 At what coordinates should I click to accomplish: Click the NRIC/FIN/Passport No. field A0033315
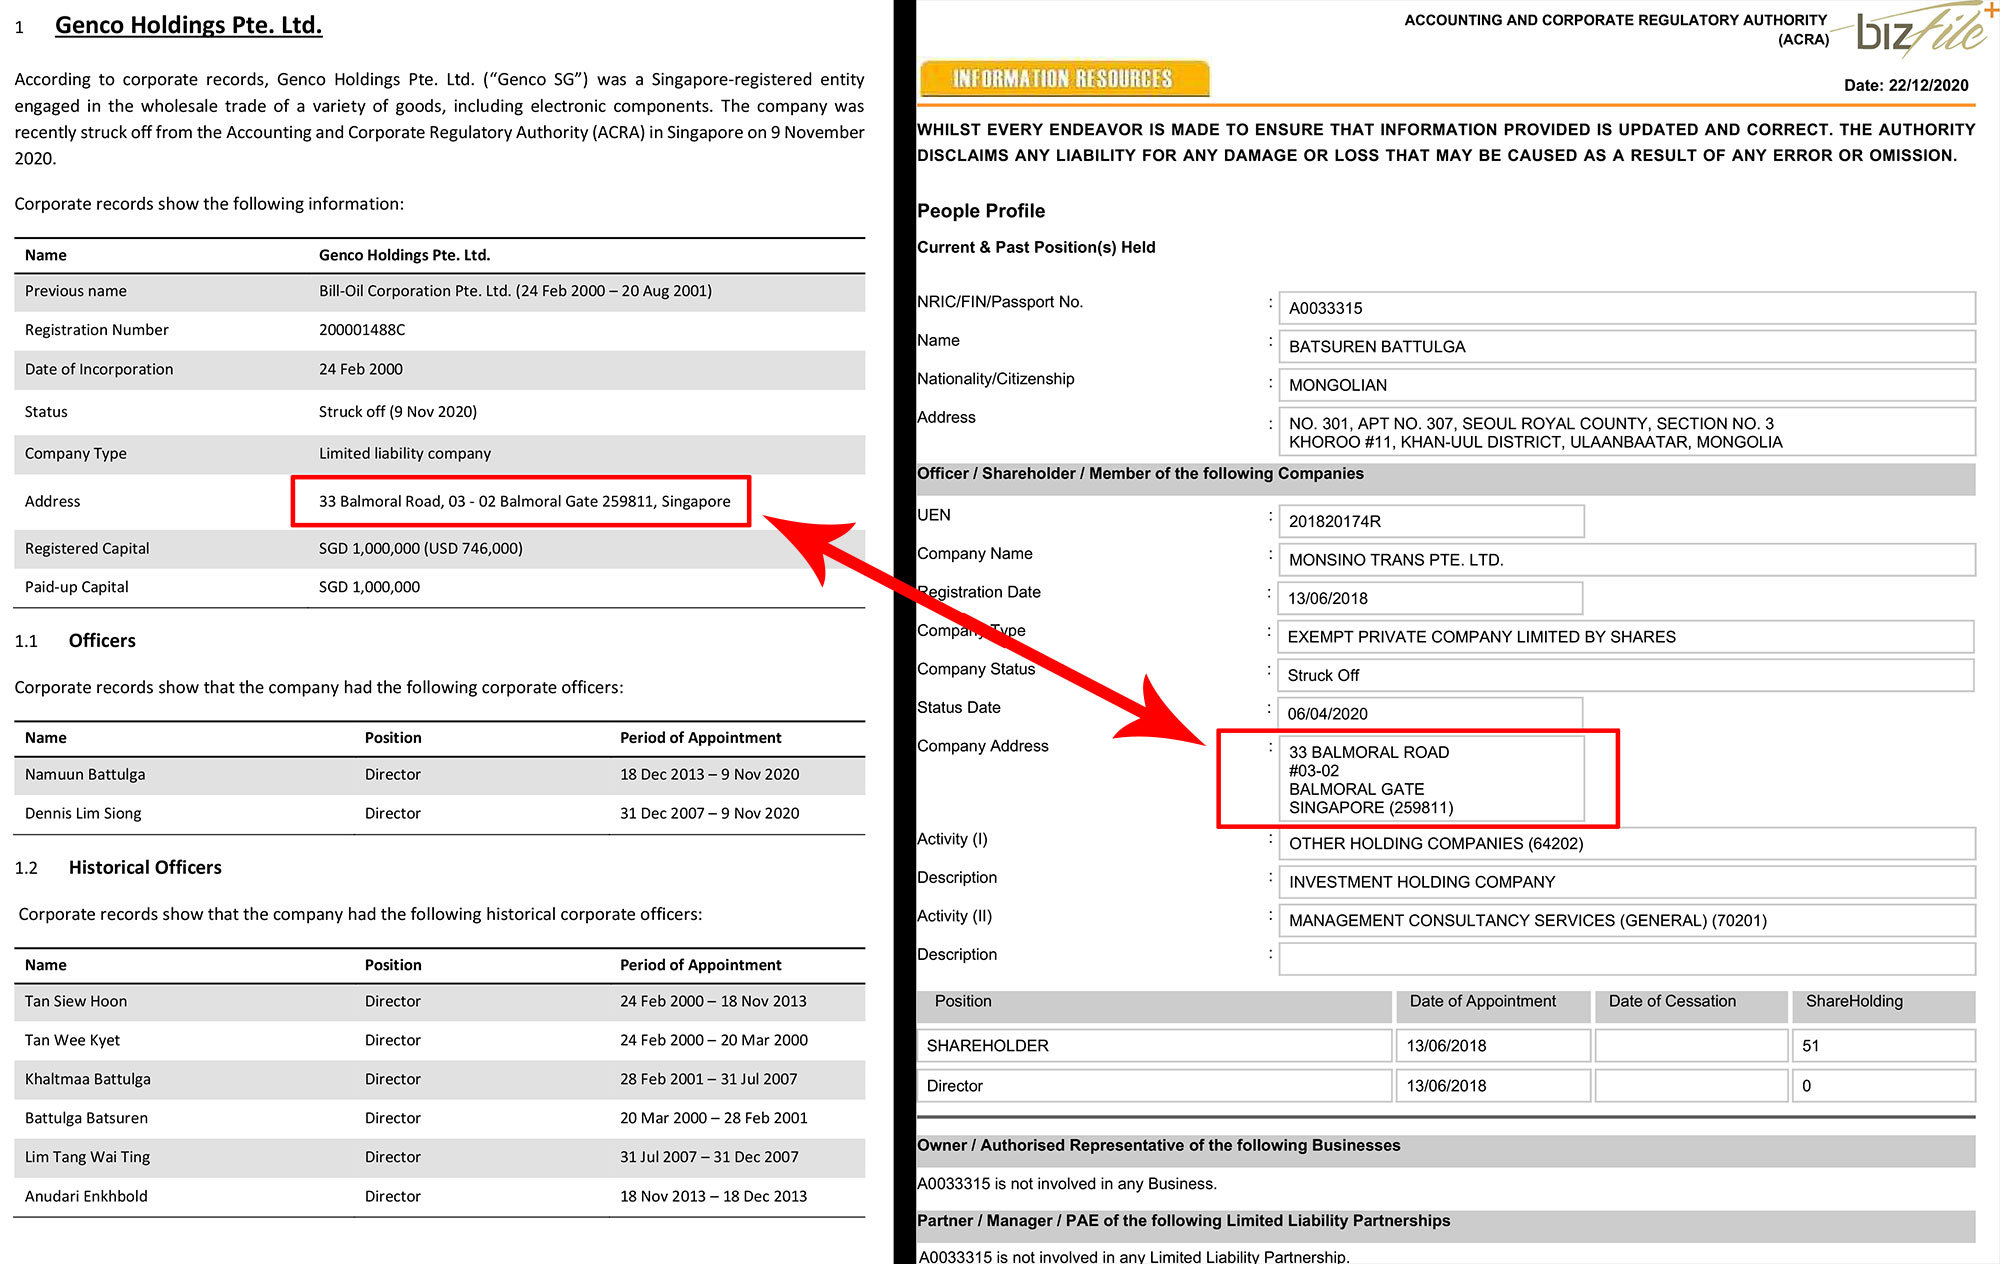pyautogui.click(x=1626, y=308)
